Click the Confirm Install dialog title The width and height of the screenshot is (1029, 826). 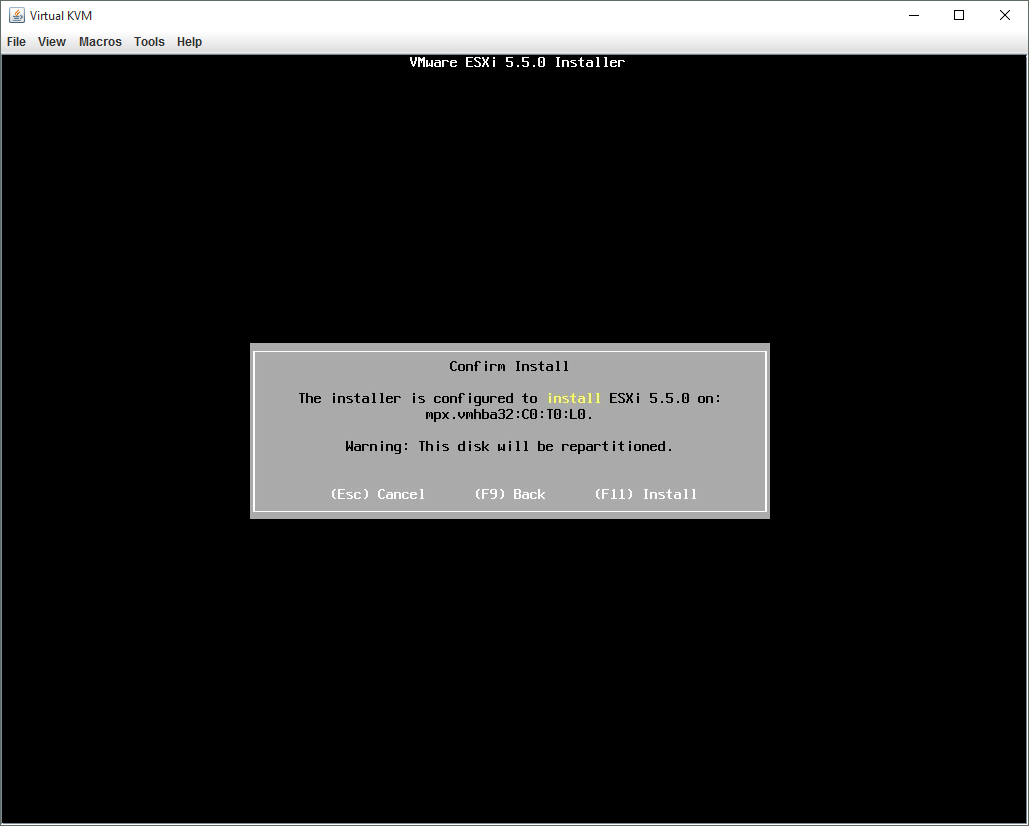pyautogui.click(x=509, y=366)
